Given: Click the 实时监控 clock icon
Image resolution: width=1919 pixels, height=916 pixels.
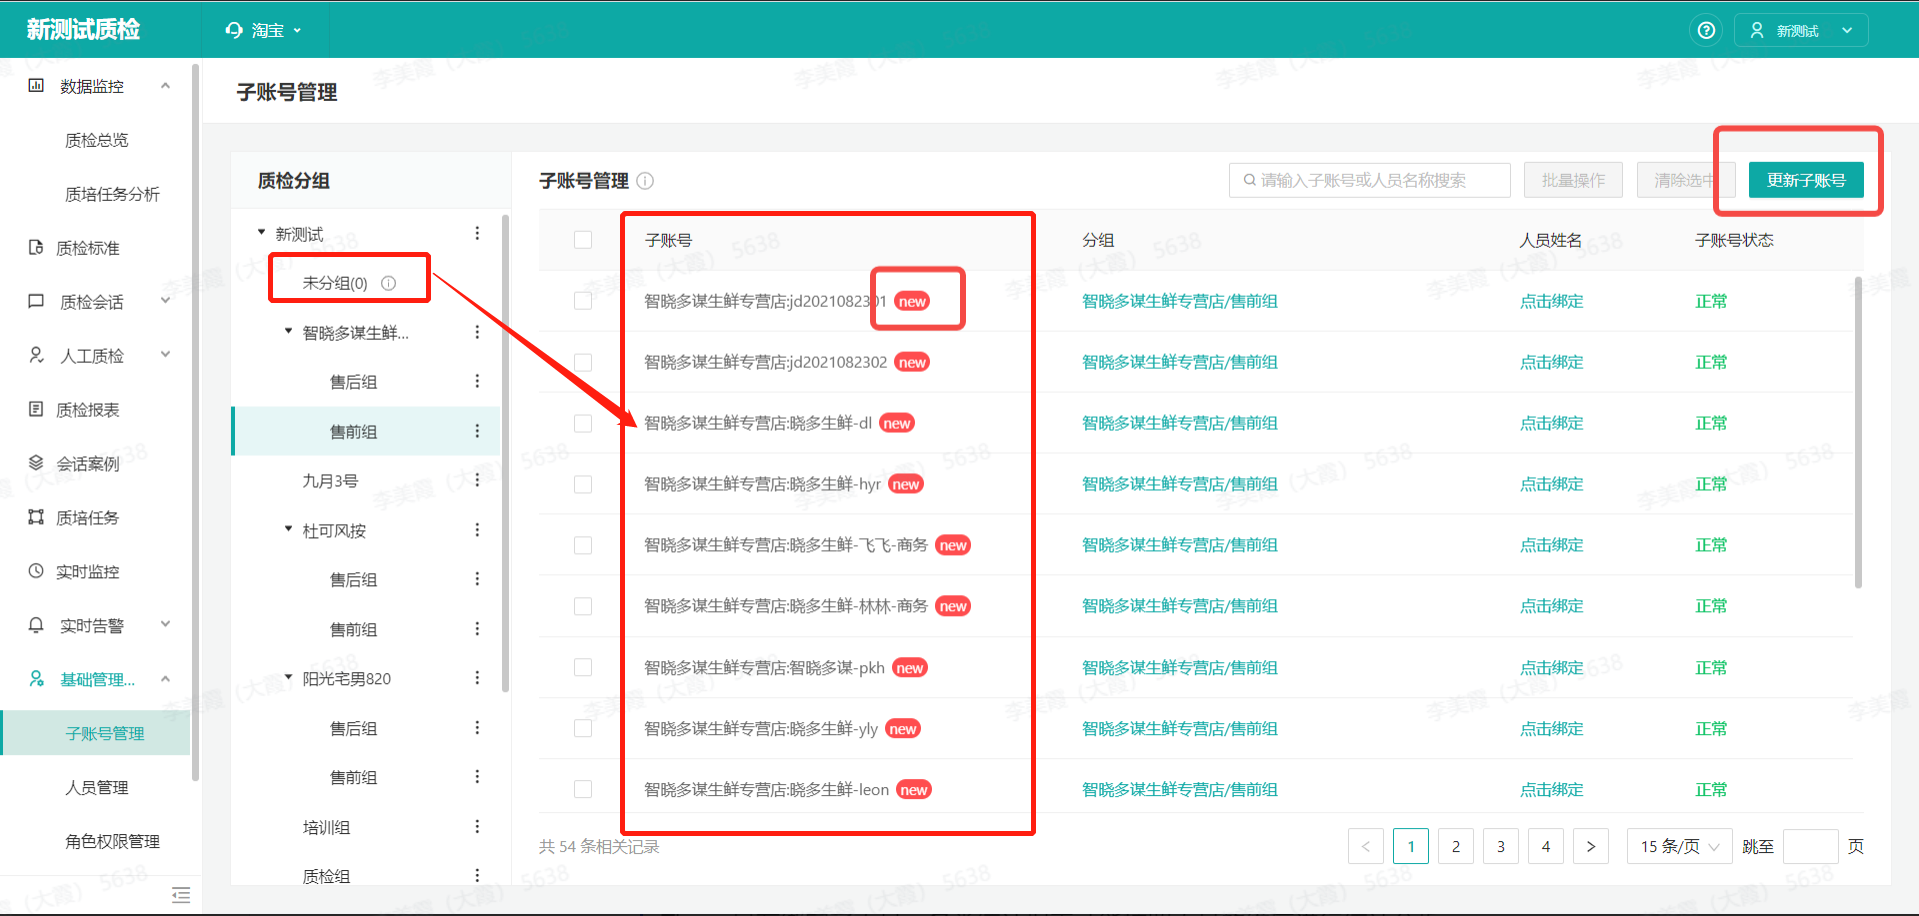Looking at the screenshot, I should [36, 572].
